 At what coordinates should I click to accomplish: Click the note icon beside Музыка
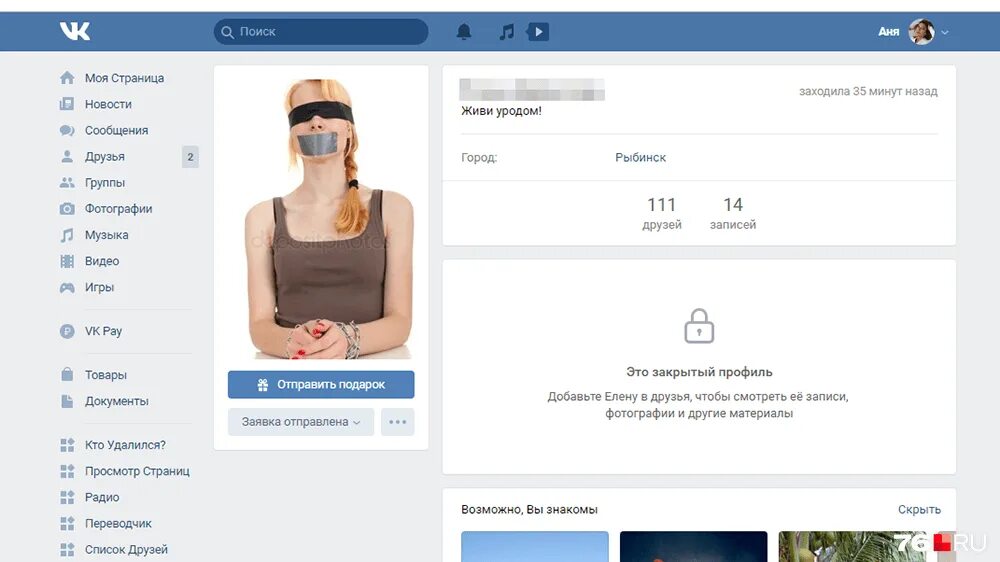coord(67,235)
